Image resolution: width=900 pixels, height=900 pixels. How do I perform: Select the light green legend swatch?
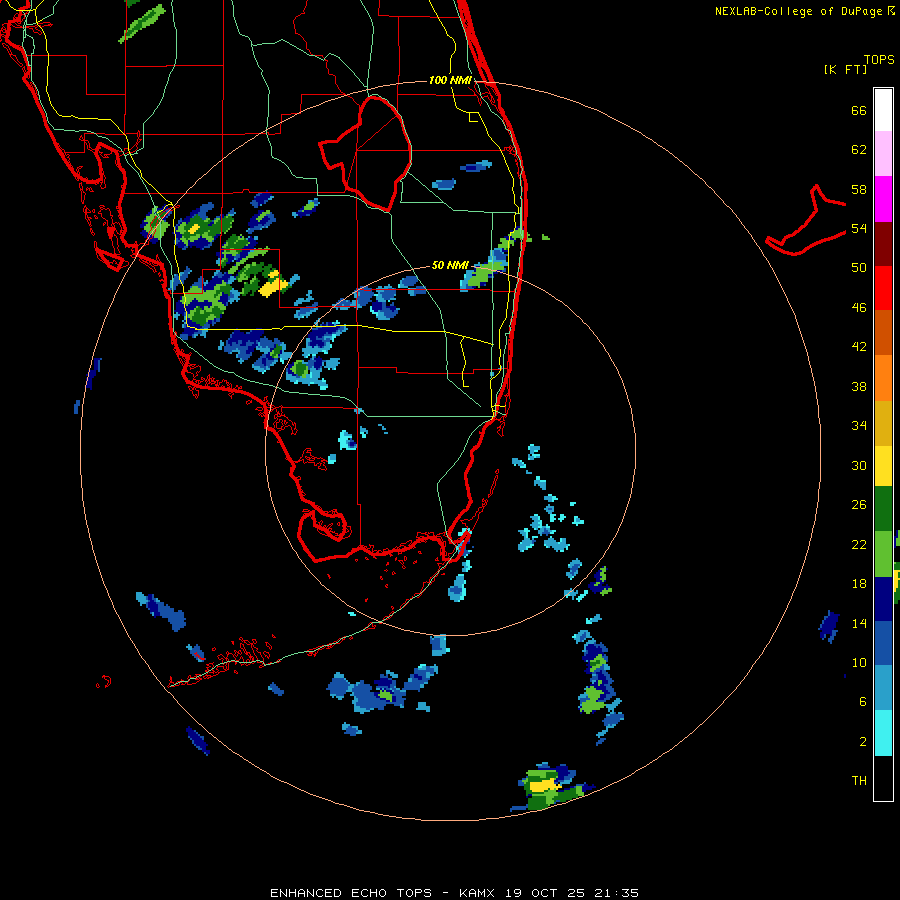click(883, 554)
